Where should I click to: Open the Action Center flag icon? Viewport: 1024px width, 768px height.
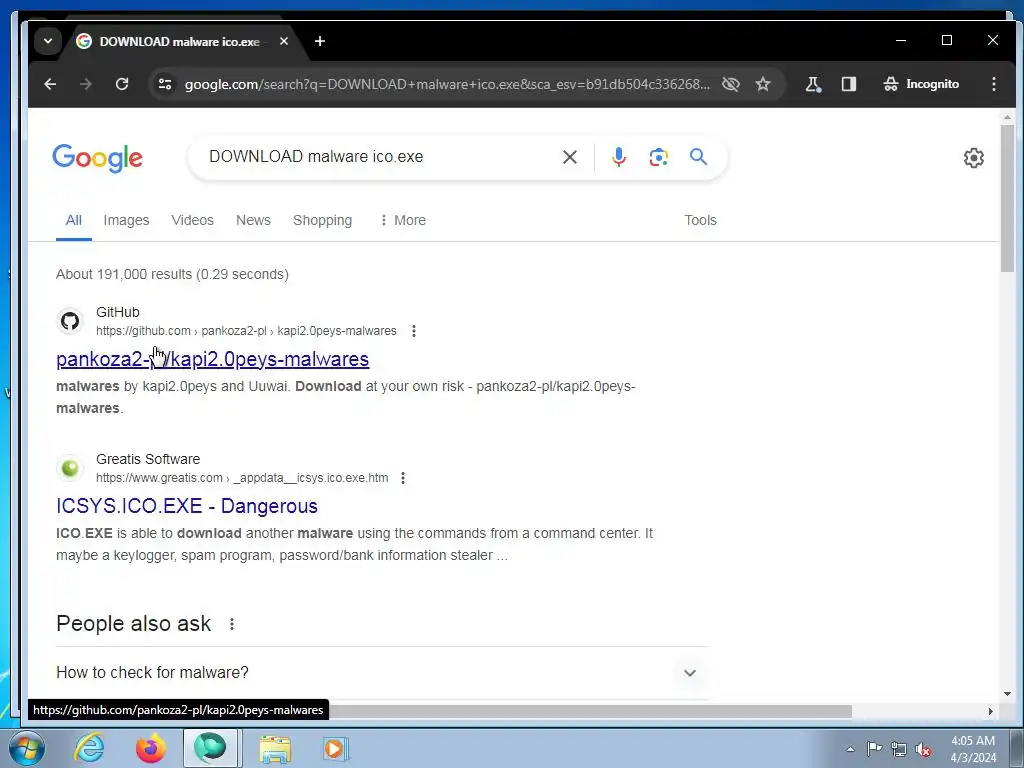point(874,748)
